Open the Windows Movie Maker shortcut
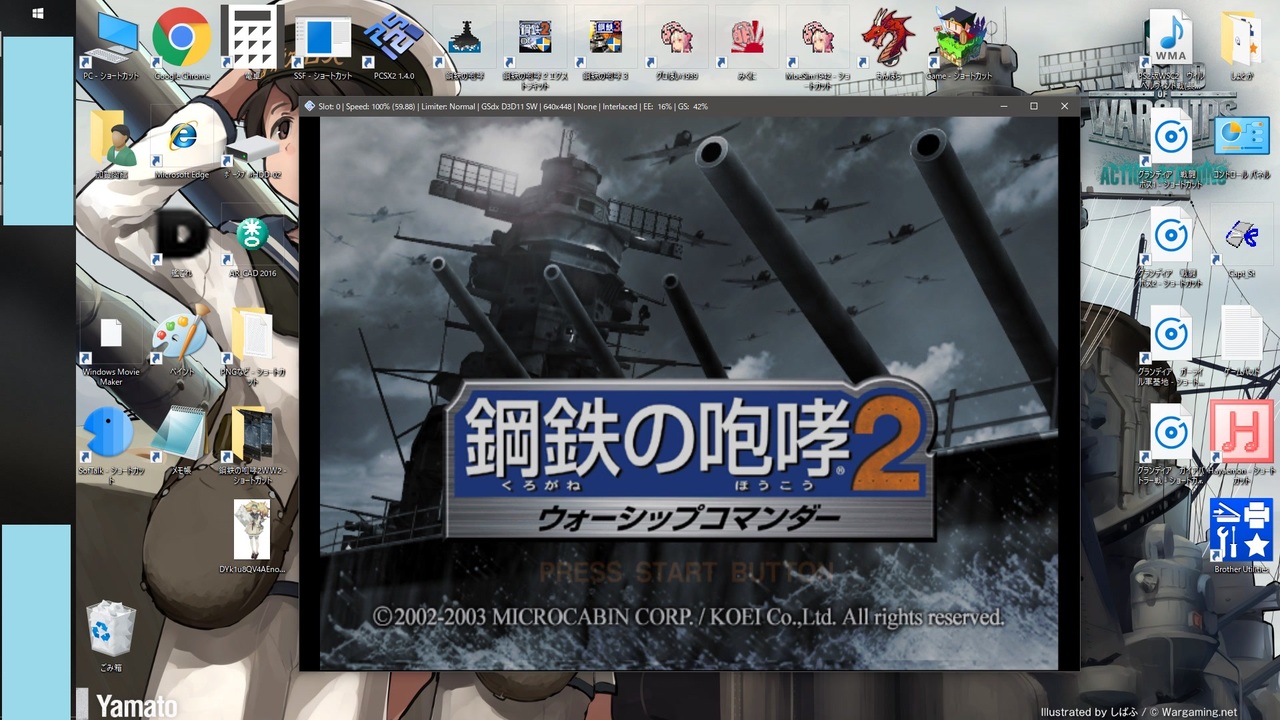 coord(110,338)
